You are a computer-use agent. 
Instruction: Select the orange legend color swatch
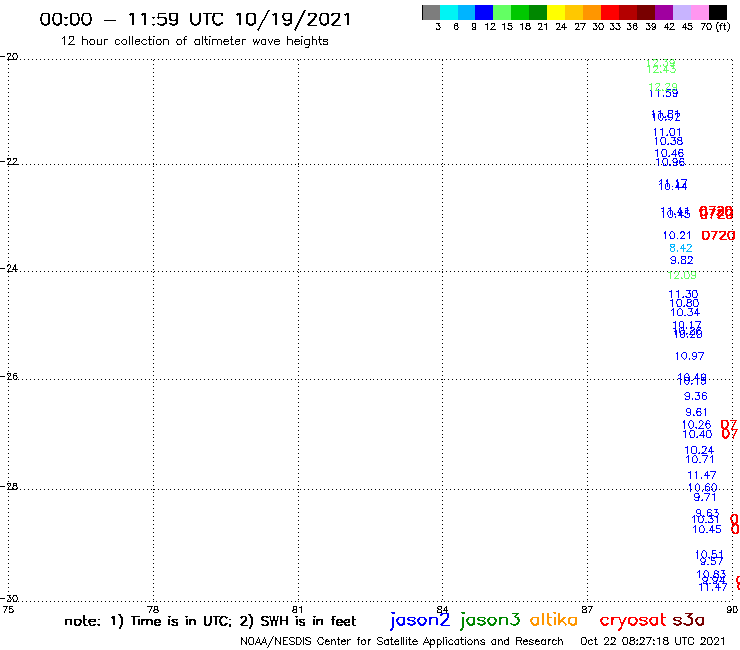click(x=592, y=12)
